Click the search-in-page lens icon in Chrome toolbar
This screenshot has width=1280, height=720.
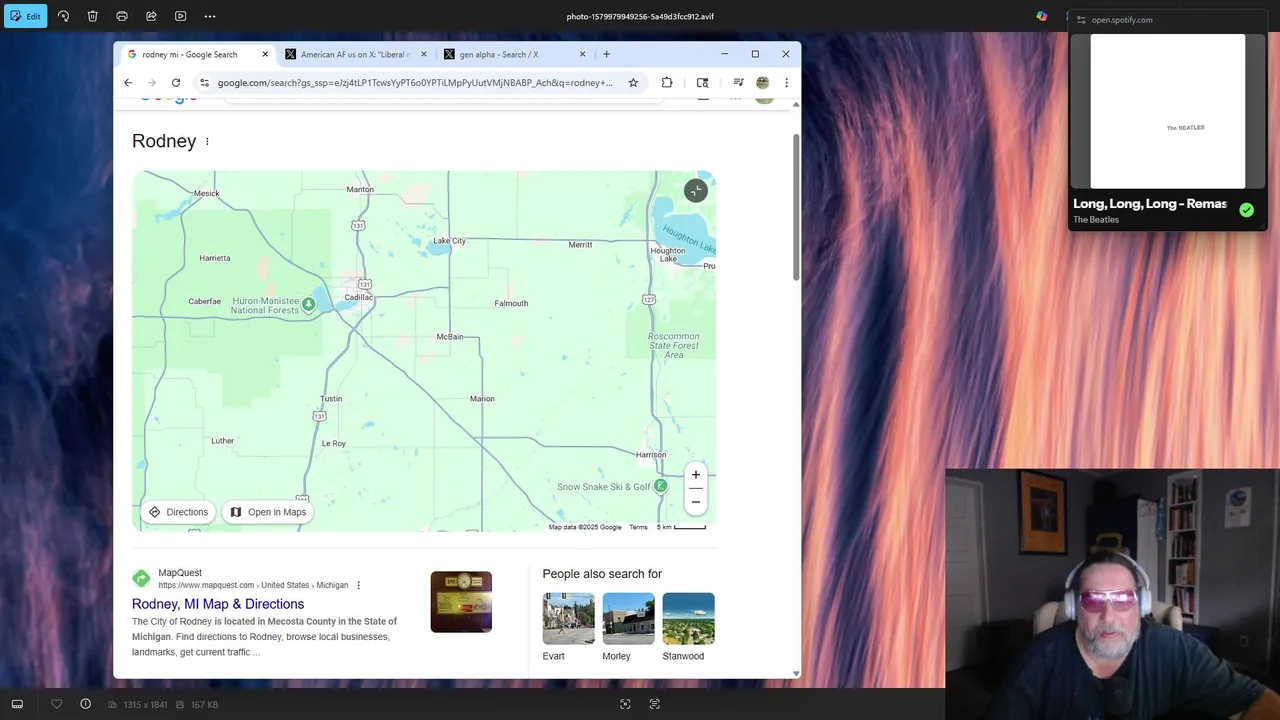coord(703,83)
